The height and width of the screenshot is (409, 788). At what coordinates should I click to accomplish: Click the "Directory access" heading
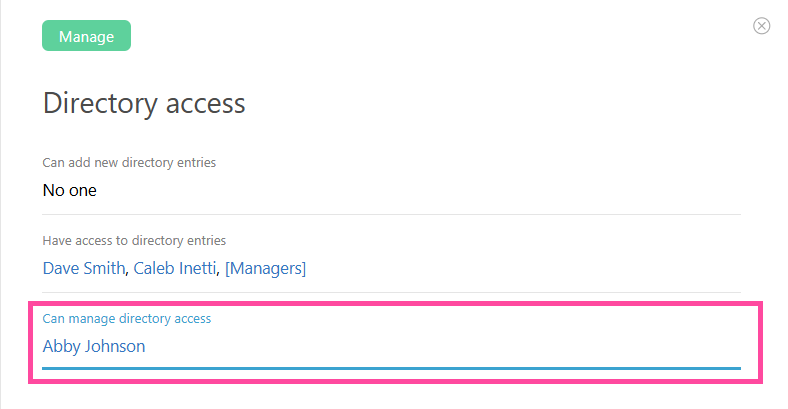coord(144,103)
